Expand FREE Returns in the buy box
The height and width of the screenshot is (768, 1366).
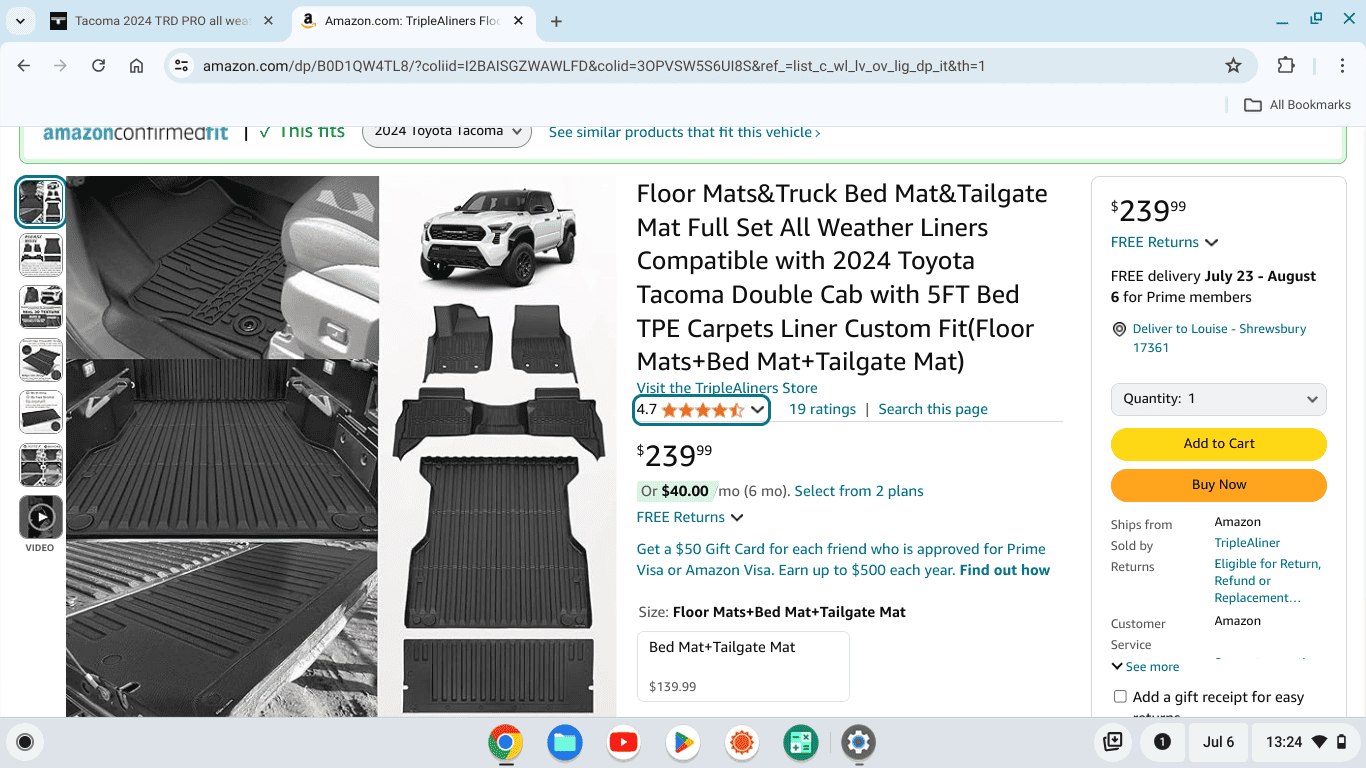tap(1164, 242)
